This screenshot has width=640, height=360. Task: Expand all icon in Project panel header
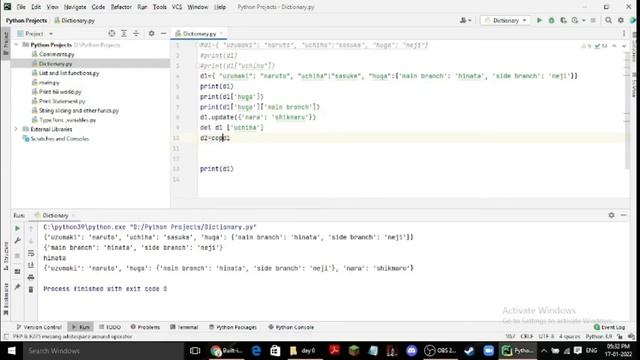[124, 33]
